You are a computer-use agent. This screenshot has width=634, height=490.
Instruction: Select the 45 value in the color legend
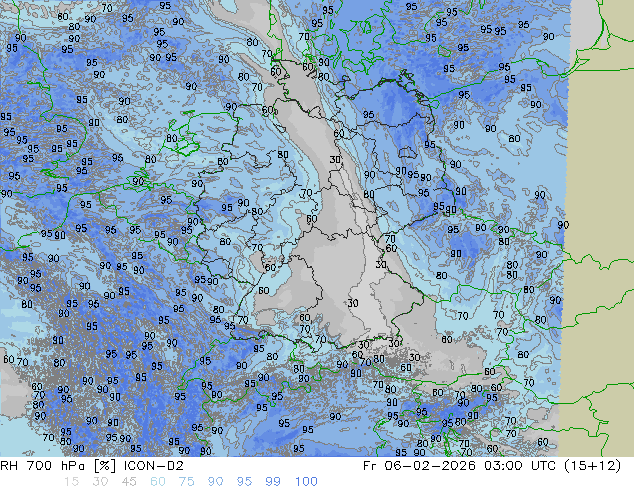pos(129,482)
